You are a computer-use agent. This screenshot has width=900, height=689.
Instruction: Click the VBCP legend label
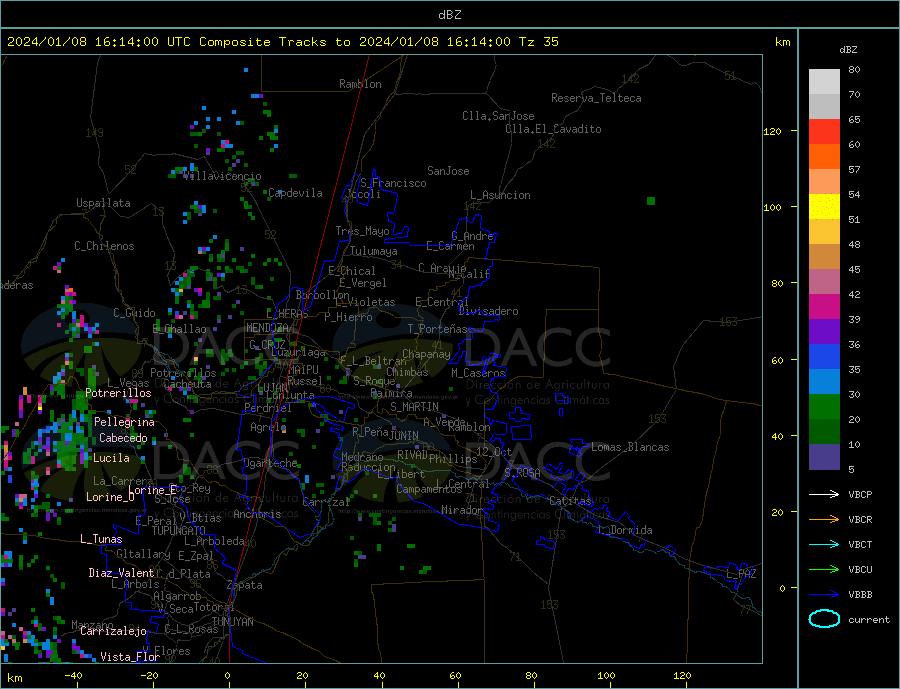pyautogui.click(x=860, y=494)
